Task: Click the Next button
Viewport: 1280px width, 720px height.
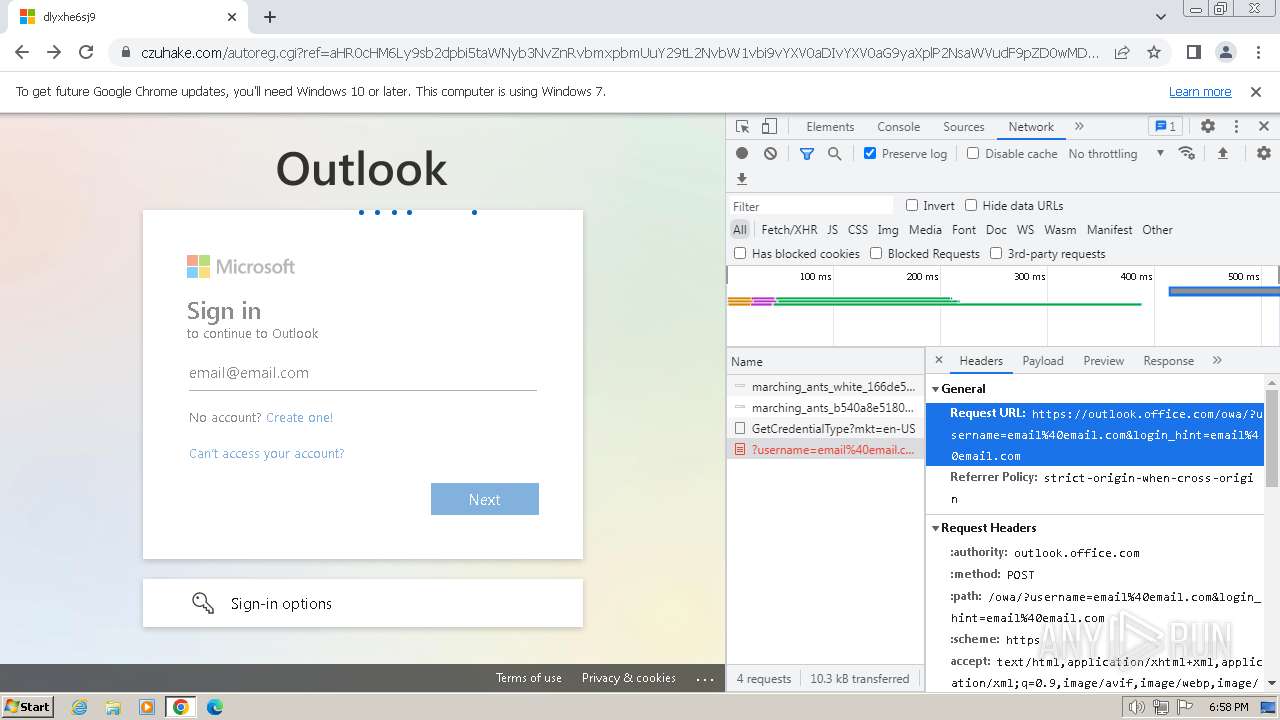Action: 485,499
